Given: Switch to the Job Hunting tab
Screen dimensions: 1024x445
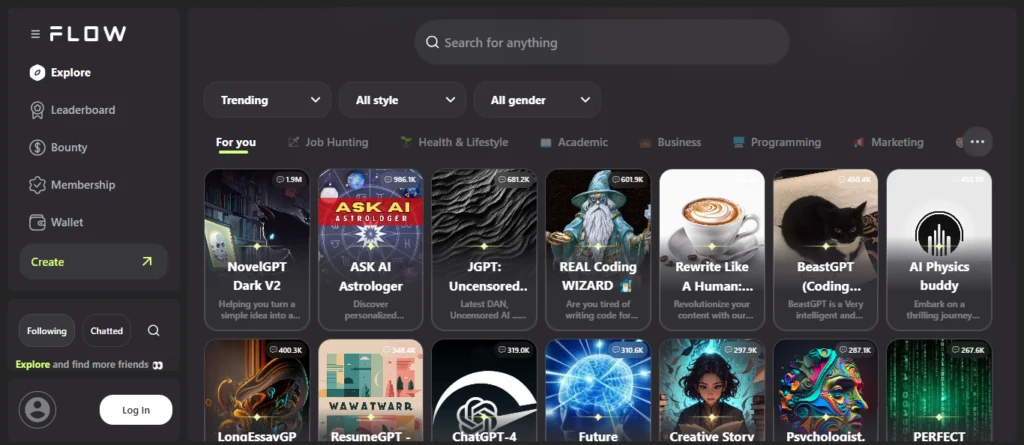Looking at the screenshot, I should click(x=328, y=142).
